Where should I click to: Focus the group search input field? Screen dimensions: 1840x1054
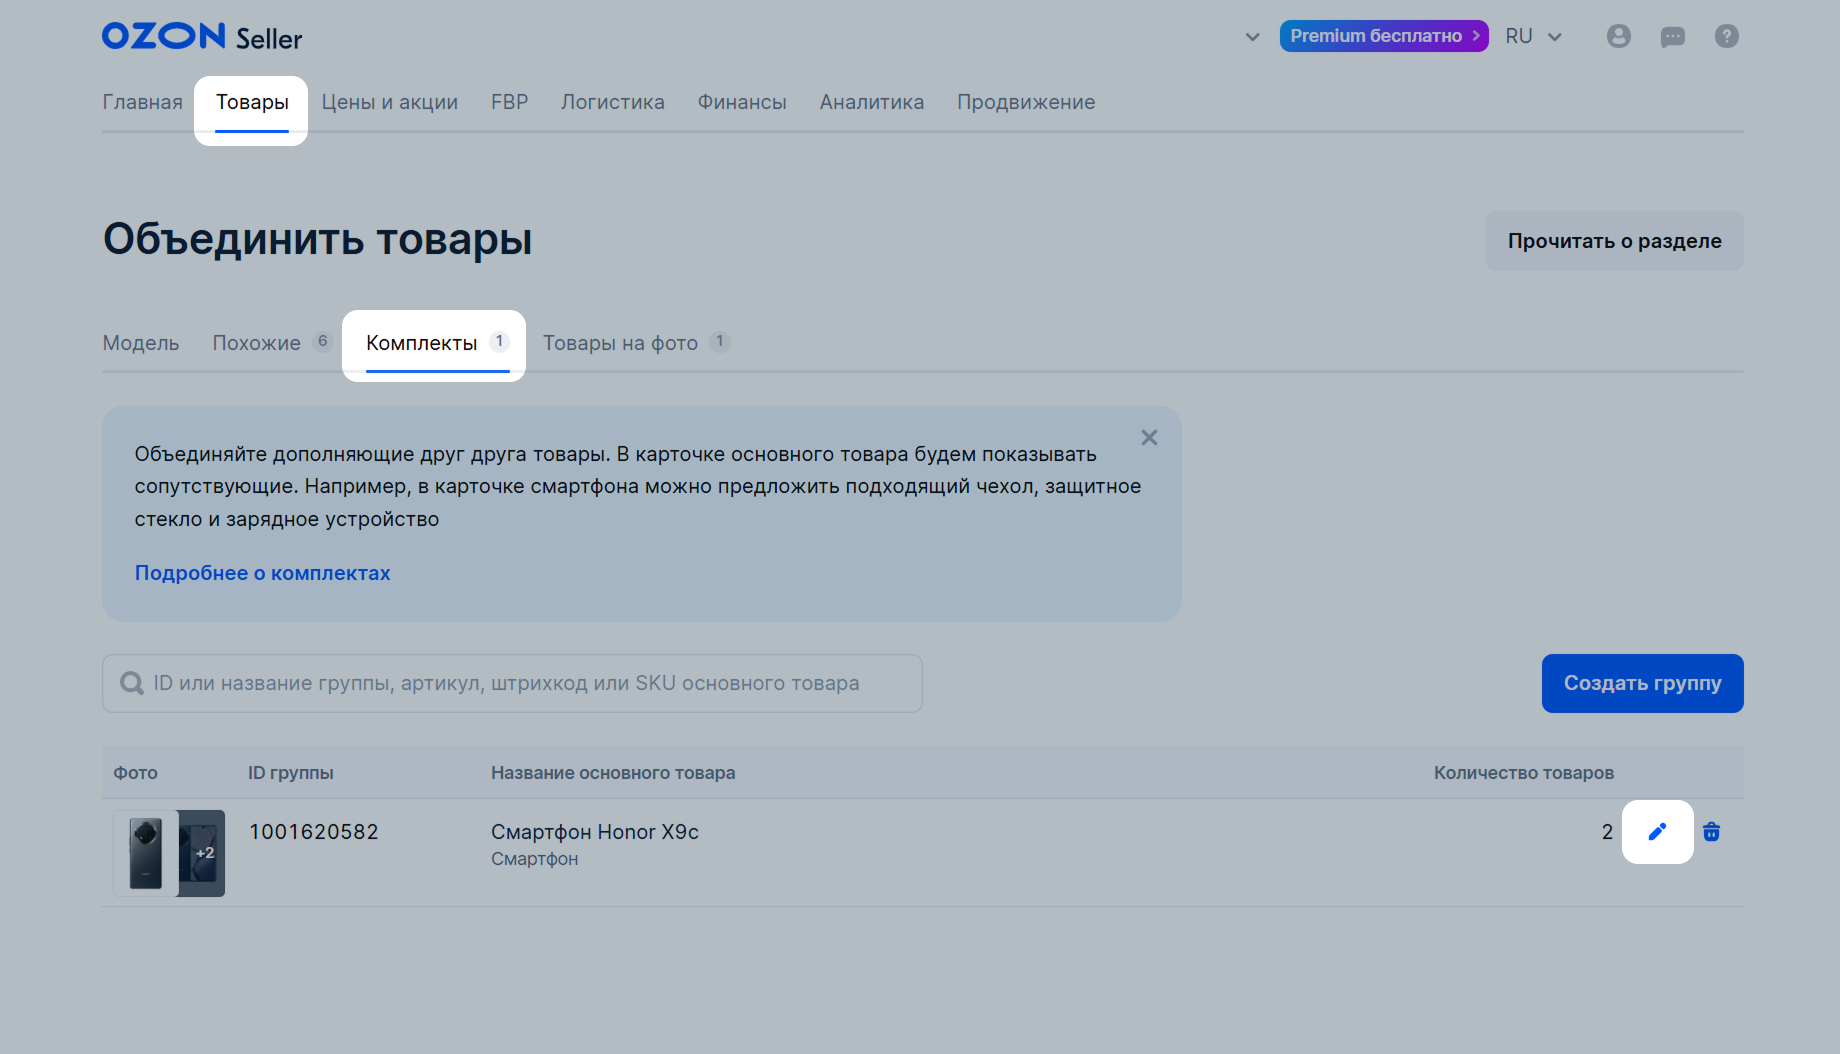[512, 683]
